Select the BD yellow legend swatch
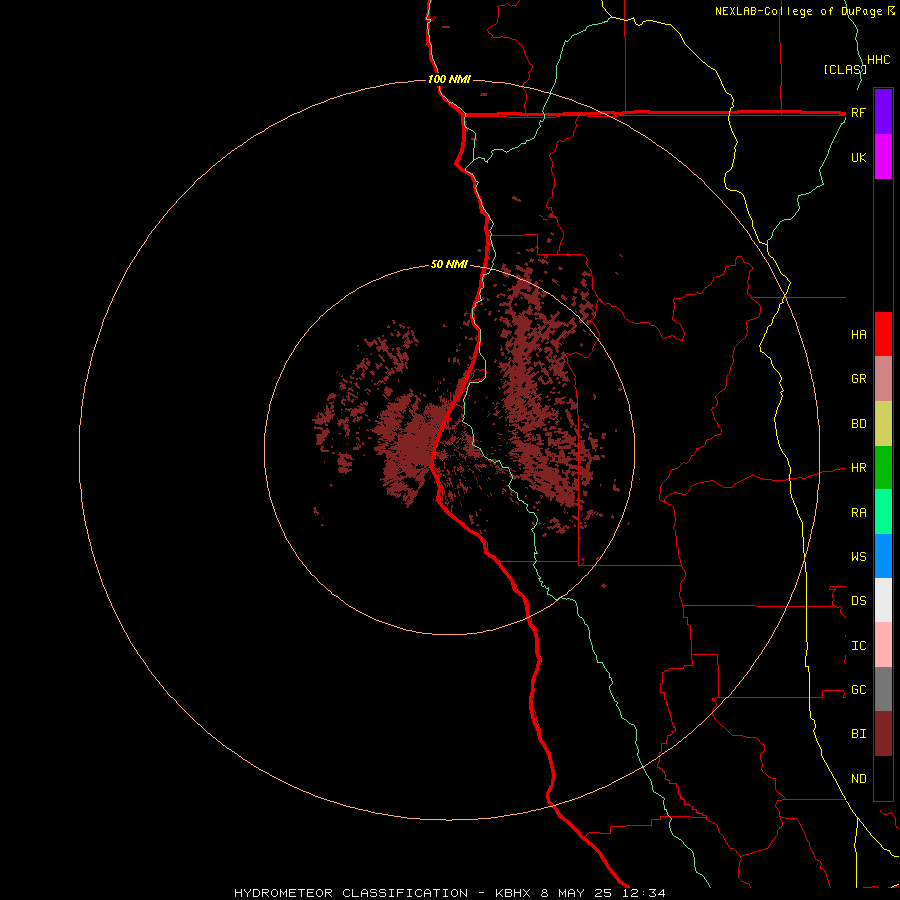 coord(883,424)
